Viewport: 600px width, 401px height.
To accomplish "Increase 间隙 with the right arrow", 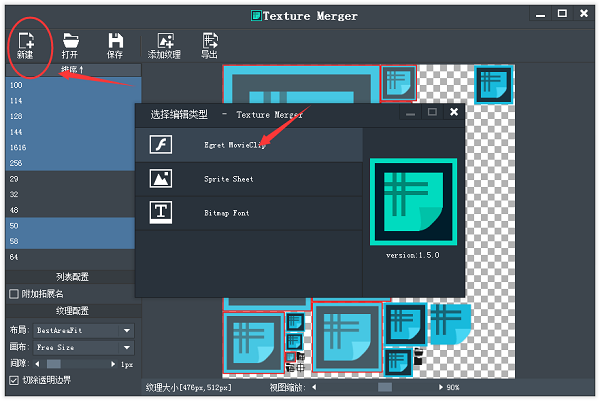I will pyautogui.click(x=113, y=364).
